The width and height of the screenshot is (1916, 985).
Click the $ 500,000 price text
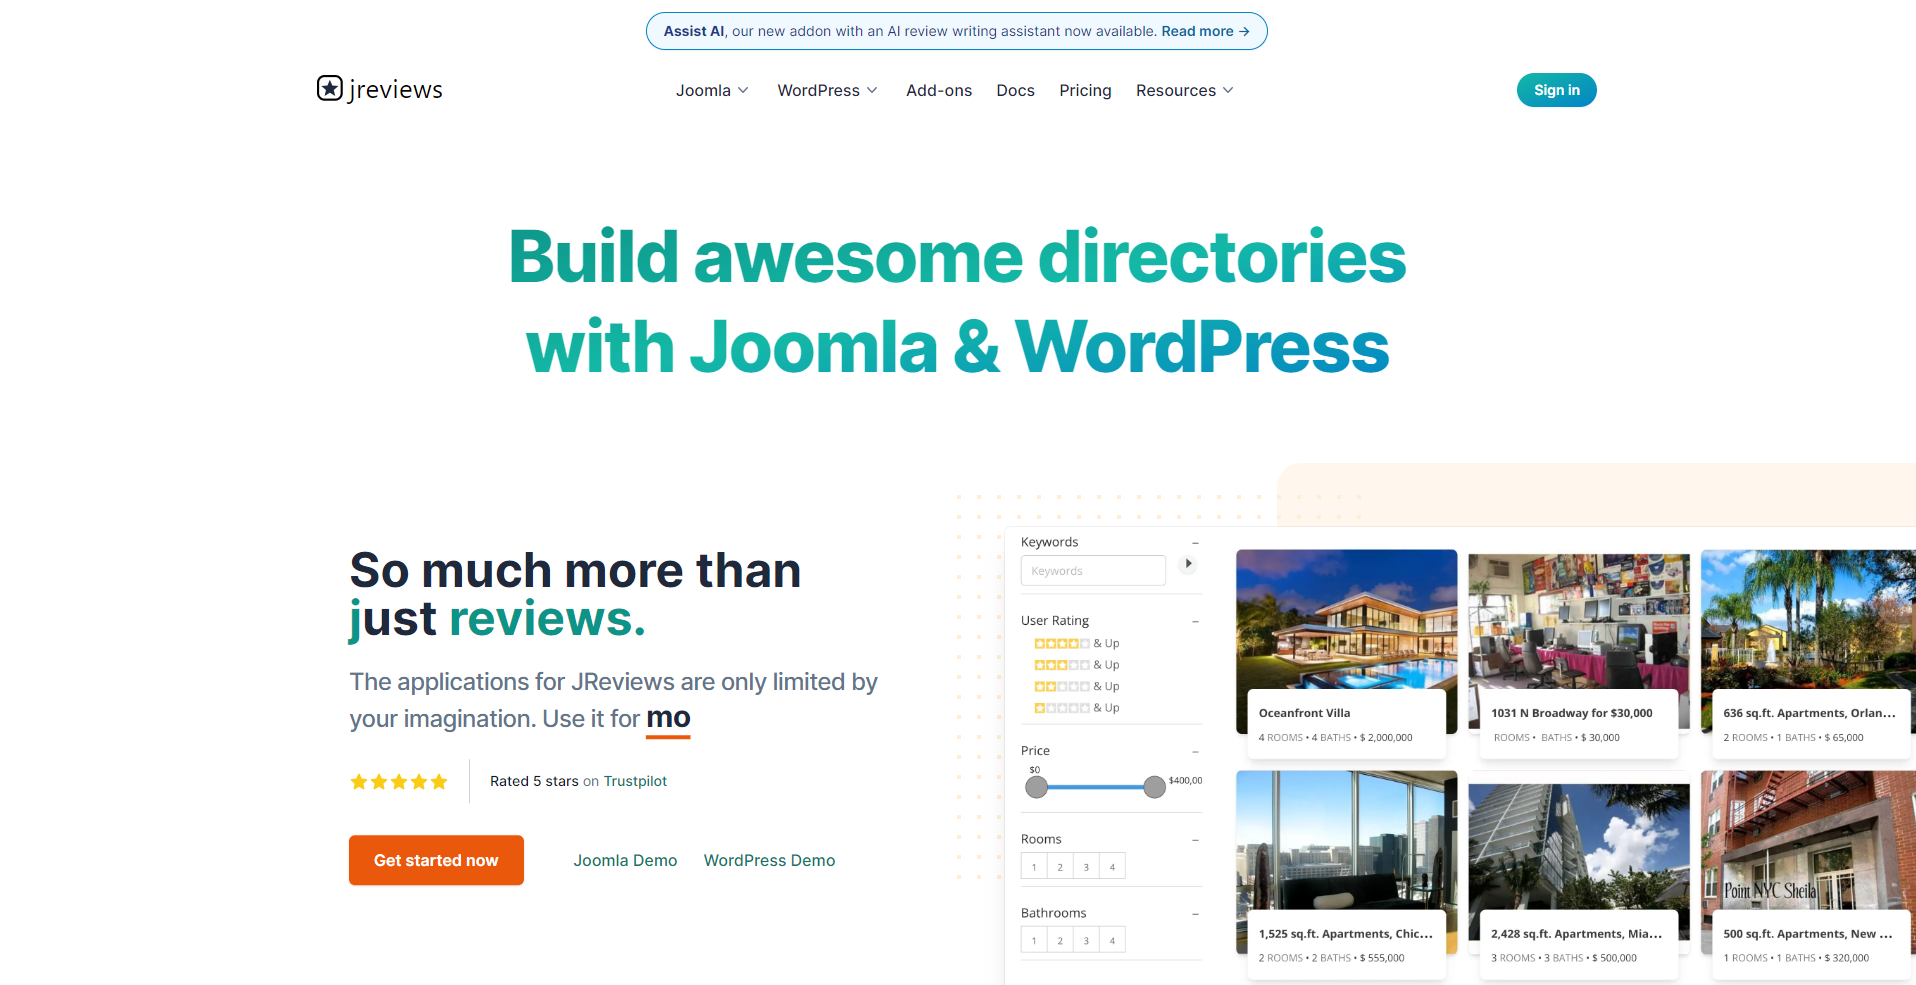[x=1614, y=958]
